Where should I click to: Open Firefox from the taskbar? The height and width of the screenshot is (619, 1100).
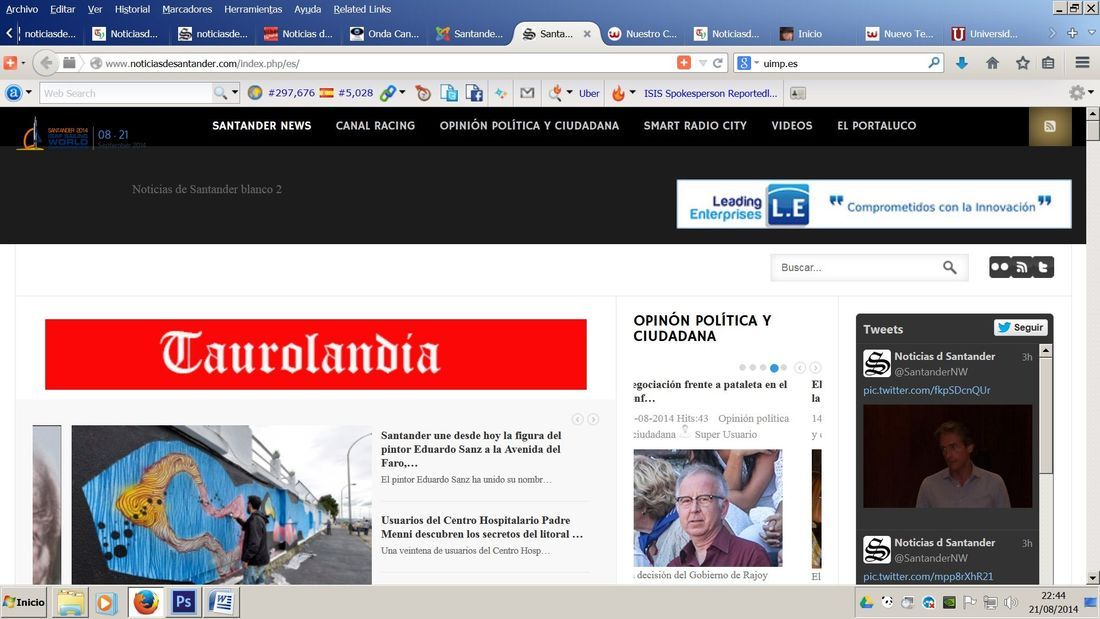click(146, 602)
